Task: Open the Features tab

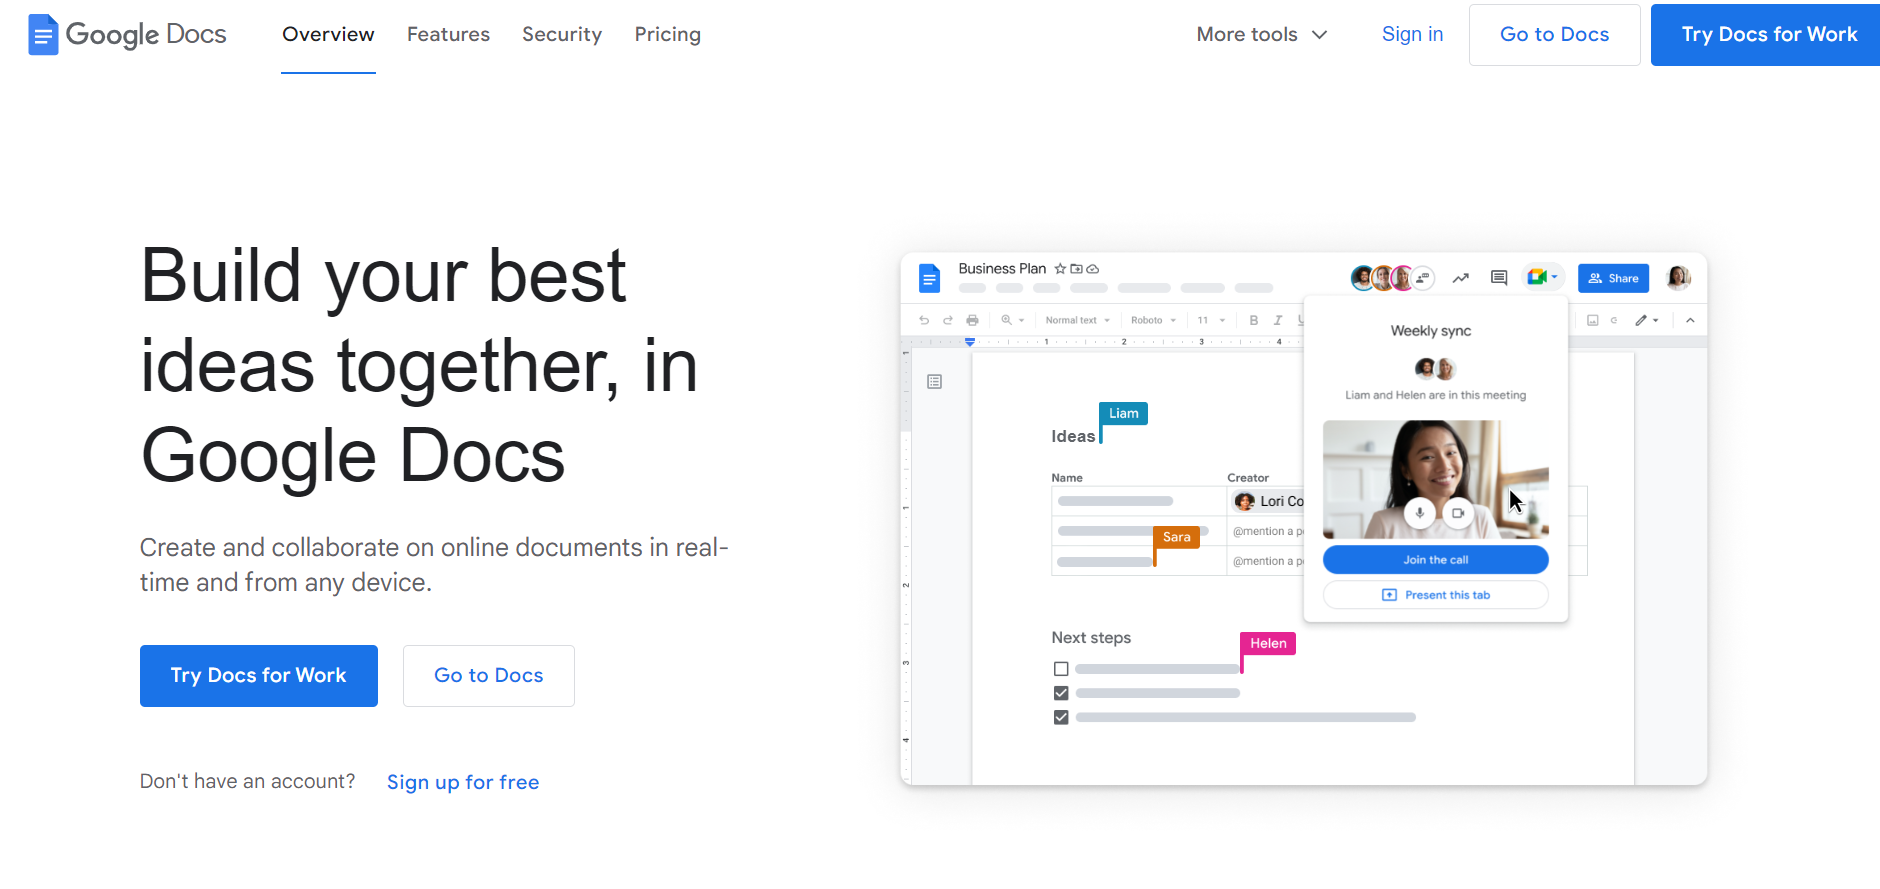Action: pyautogui.click(x=448, y=34)
